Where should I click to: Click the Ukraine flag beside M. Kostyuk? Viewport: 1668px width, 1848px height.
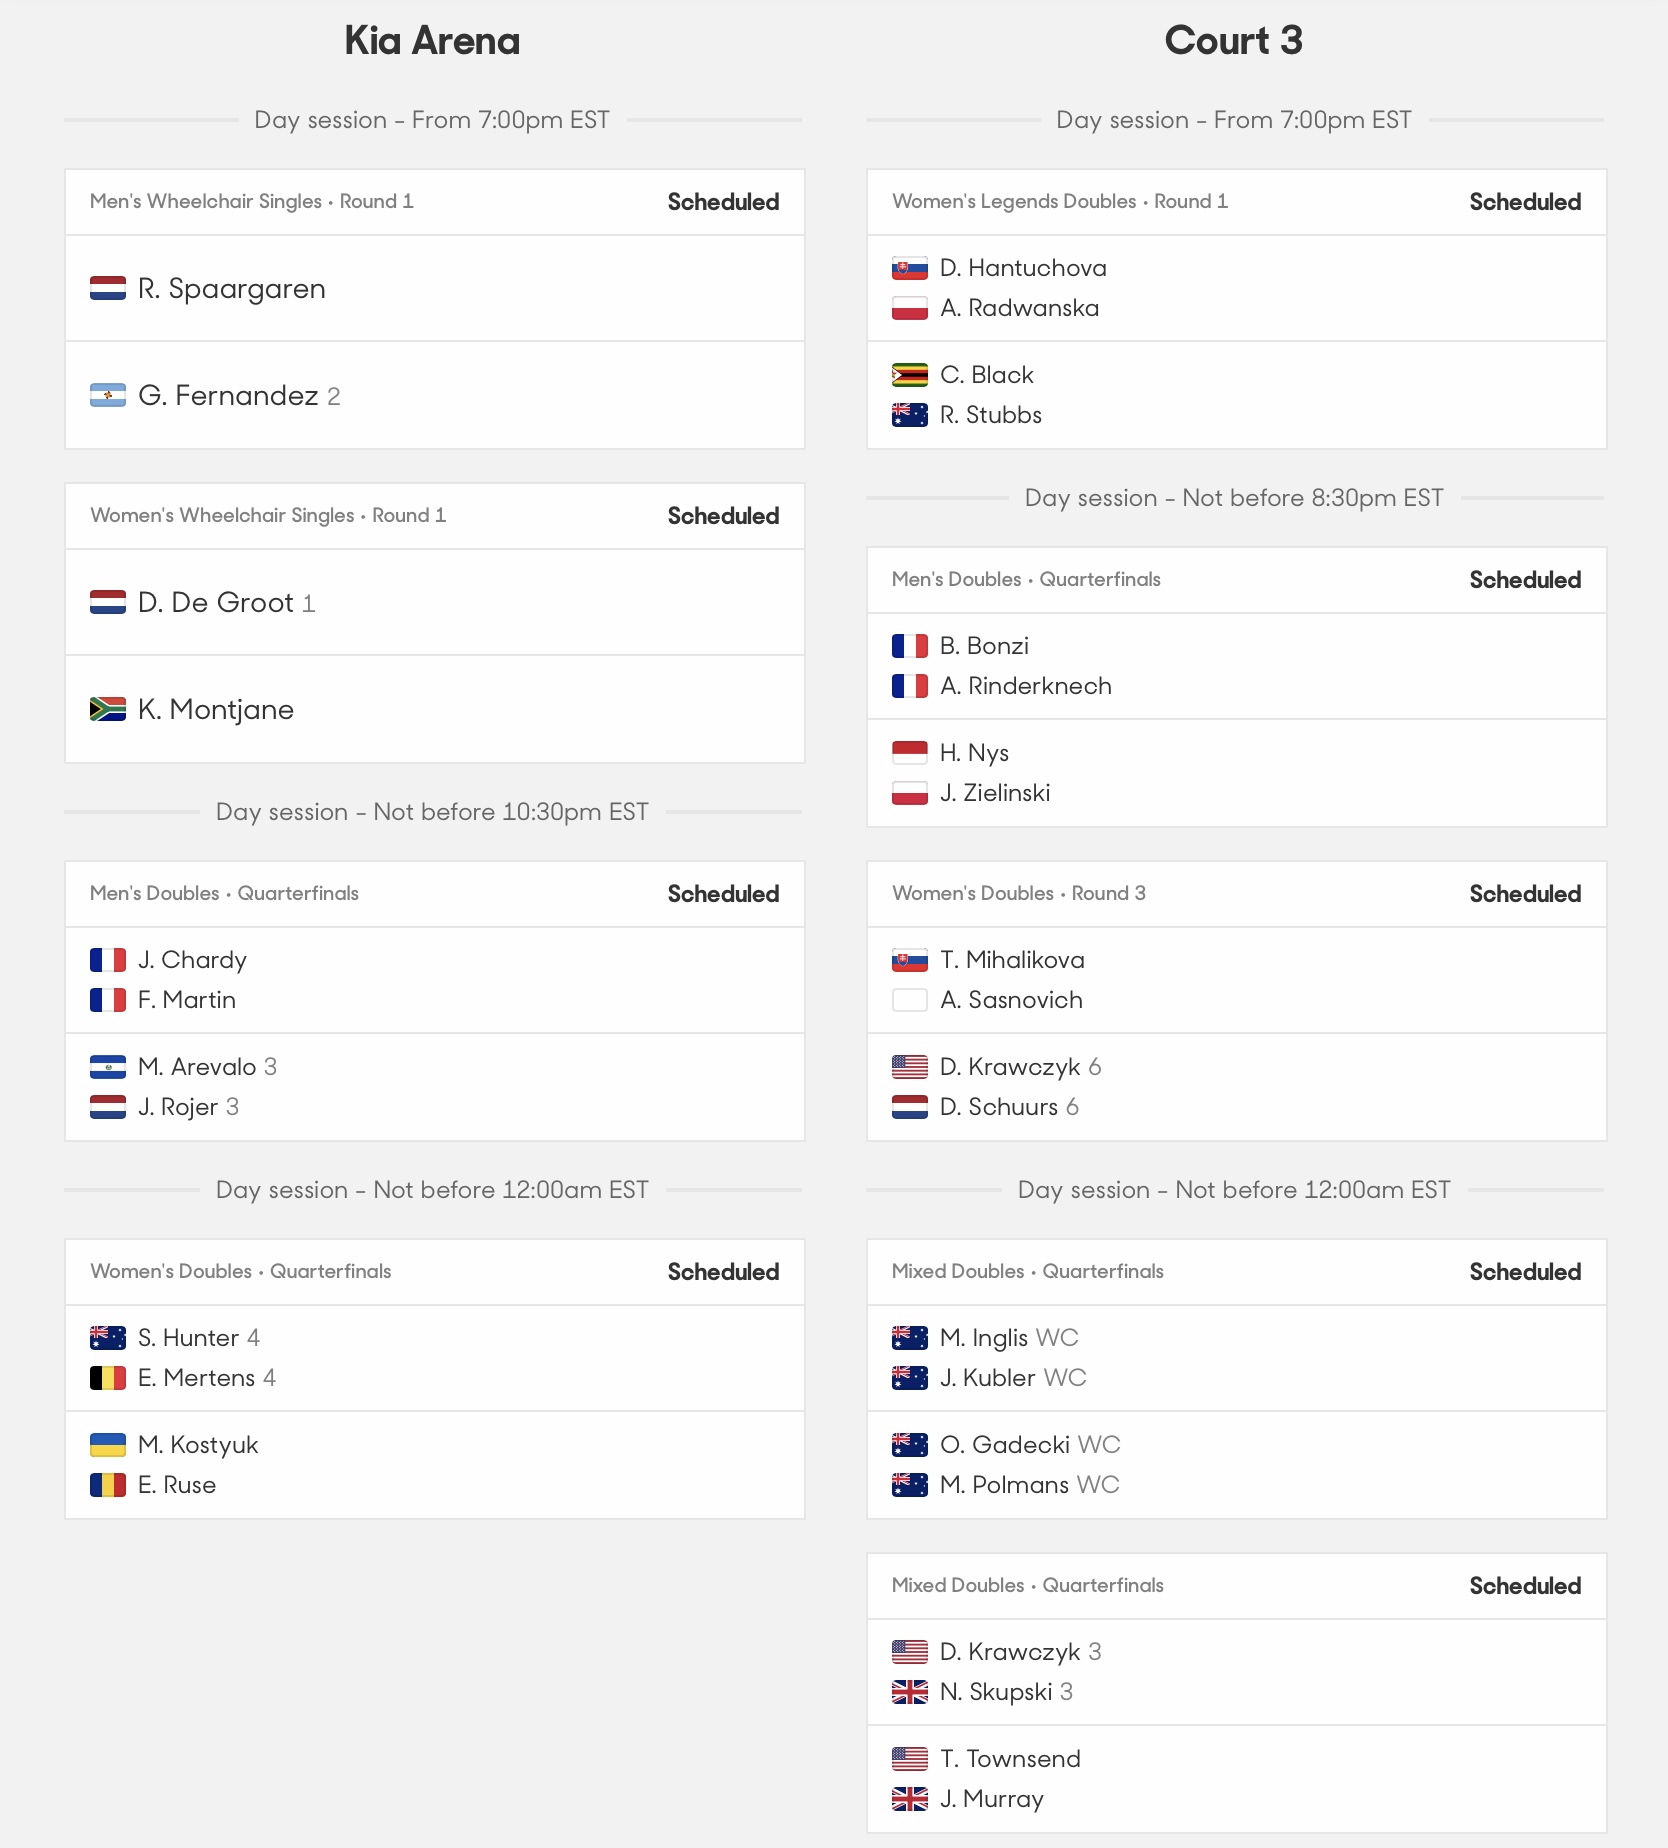[x=108, y=1445]
